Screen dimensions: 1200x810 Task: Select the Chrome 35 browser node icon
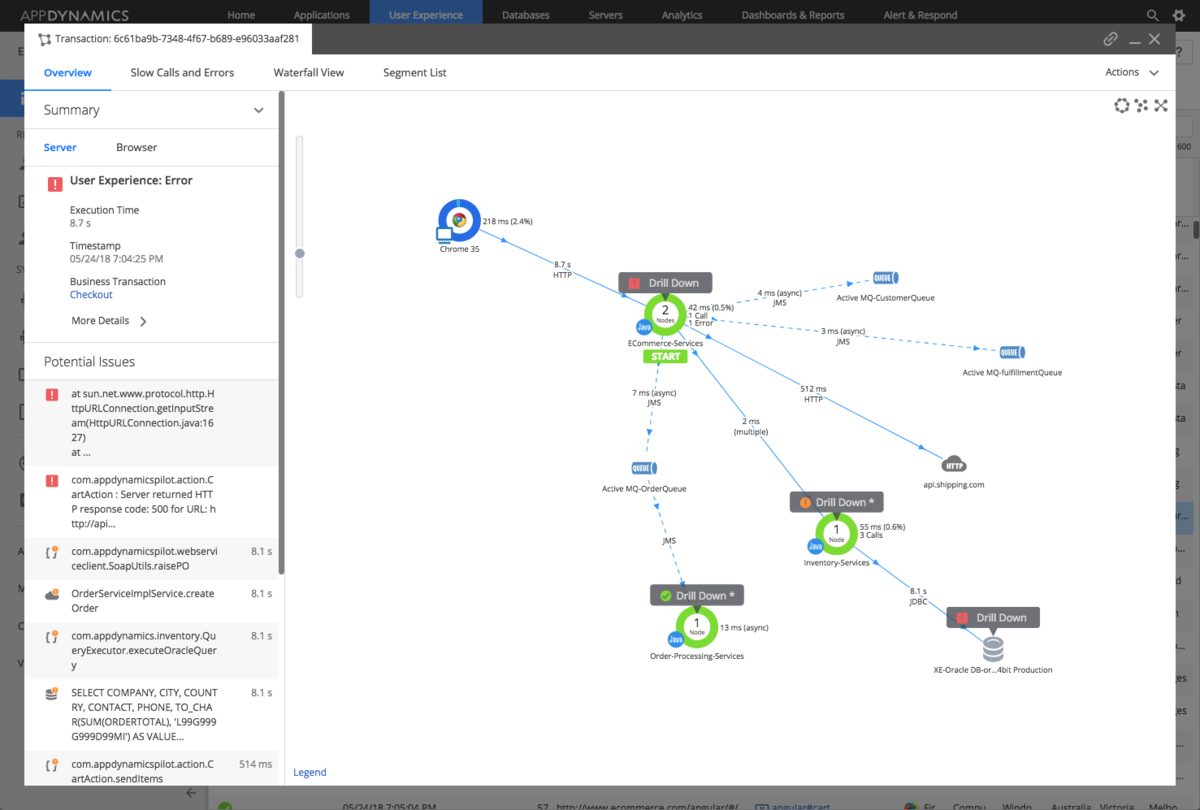[458, 220]
